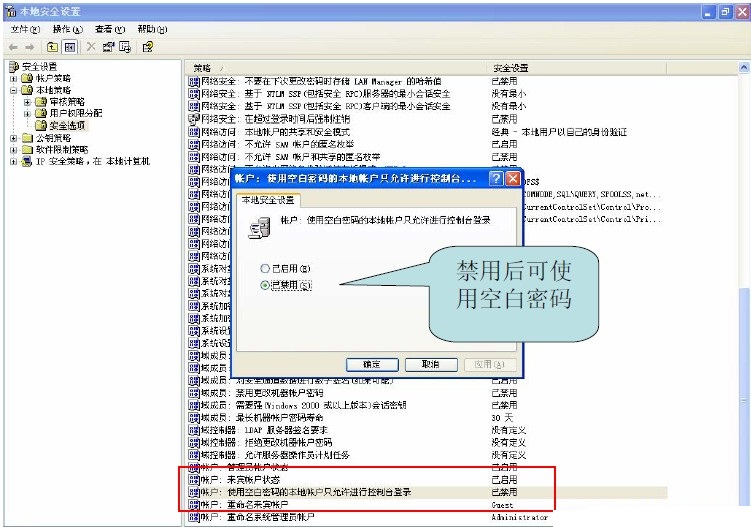751x527 pixels.
Task: Select the 已启用 (Enabled) radio button
Action: coord(265,269)
